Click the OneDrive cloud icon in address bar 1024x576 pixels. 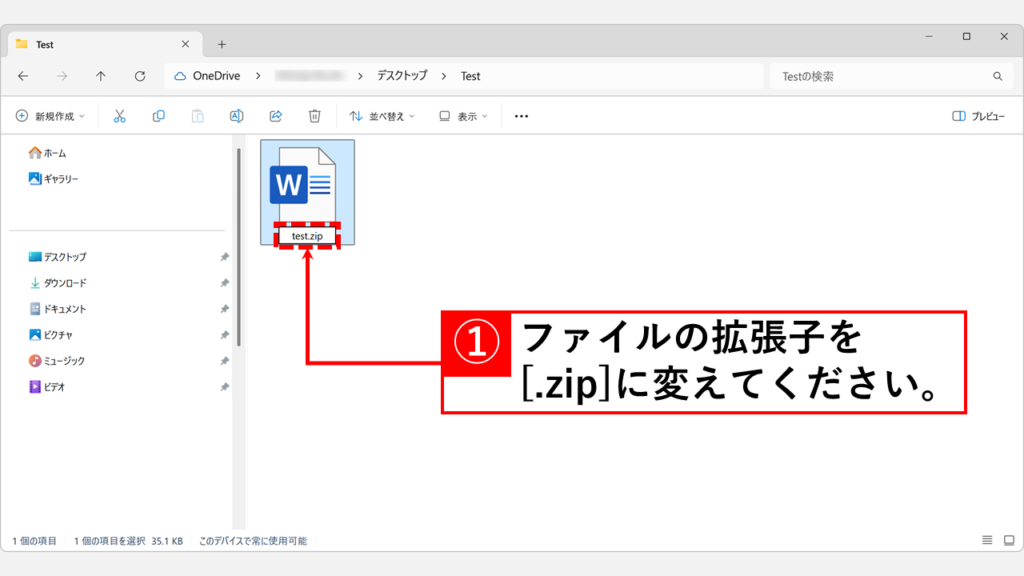(x=180, y=76)
